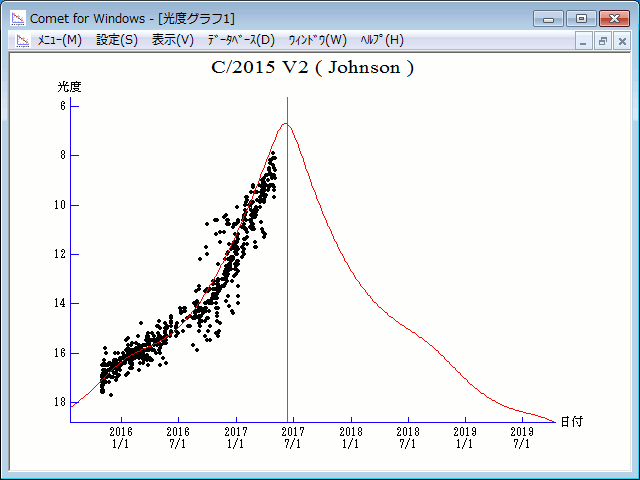Close the inner 光度グラフ1 child window
Screen dimensions: 640x480
(621, 41)
